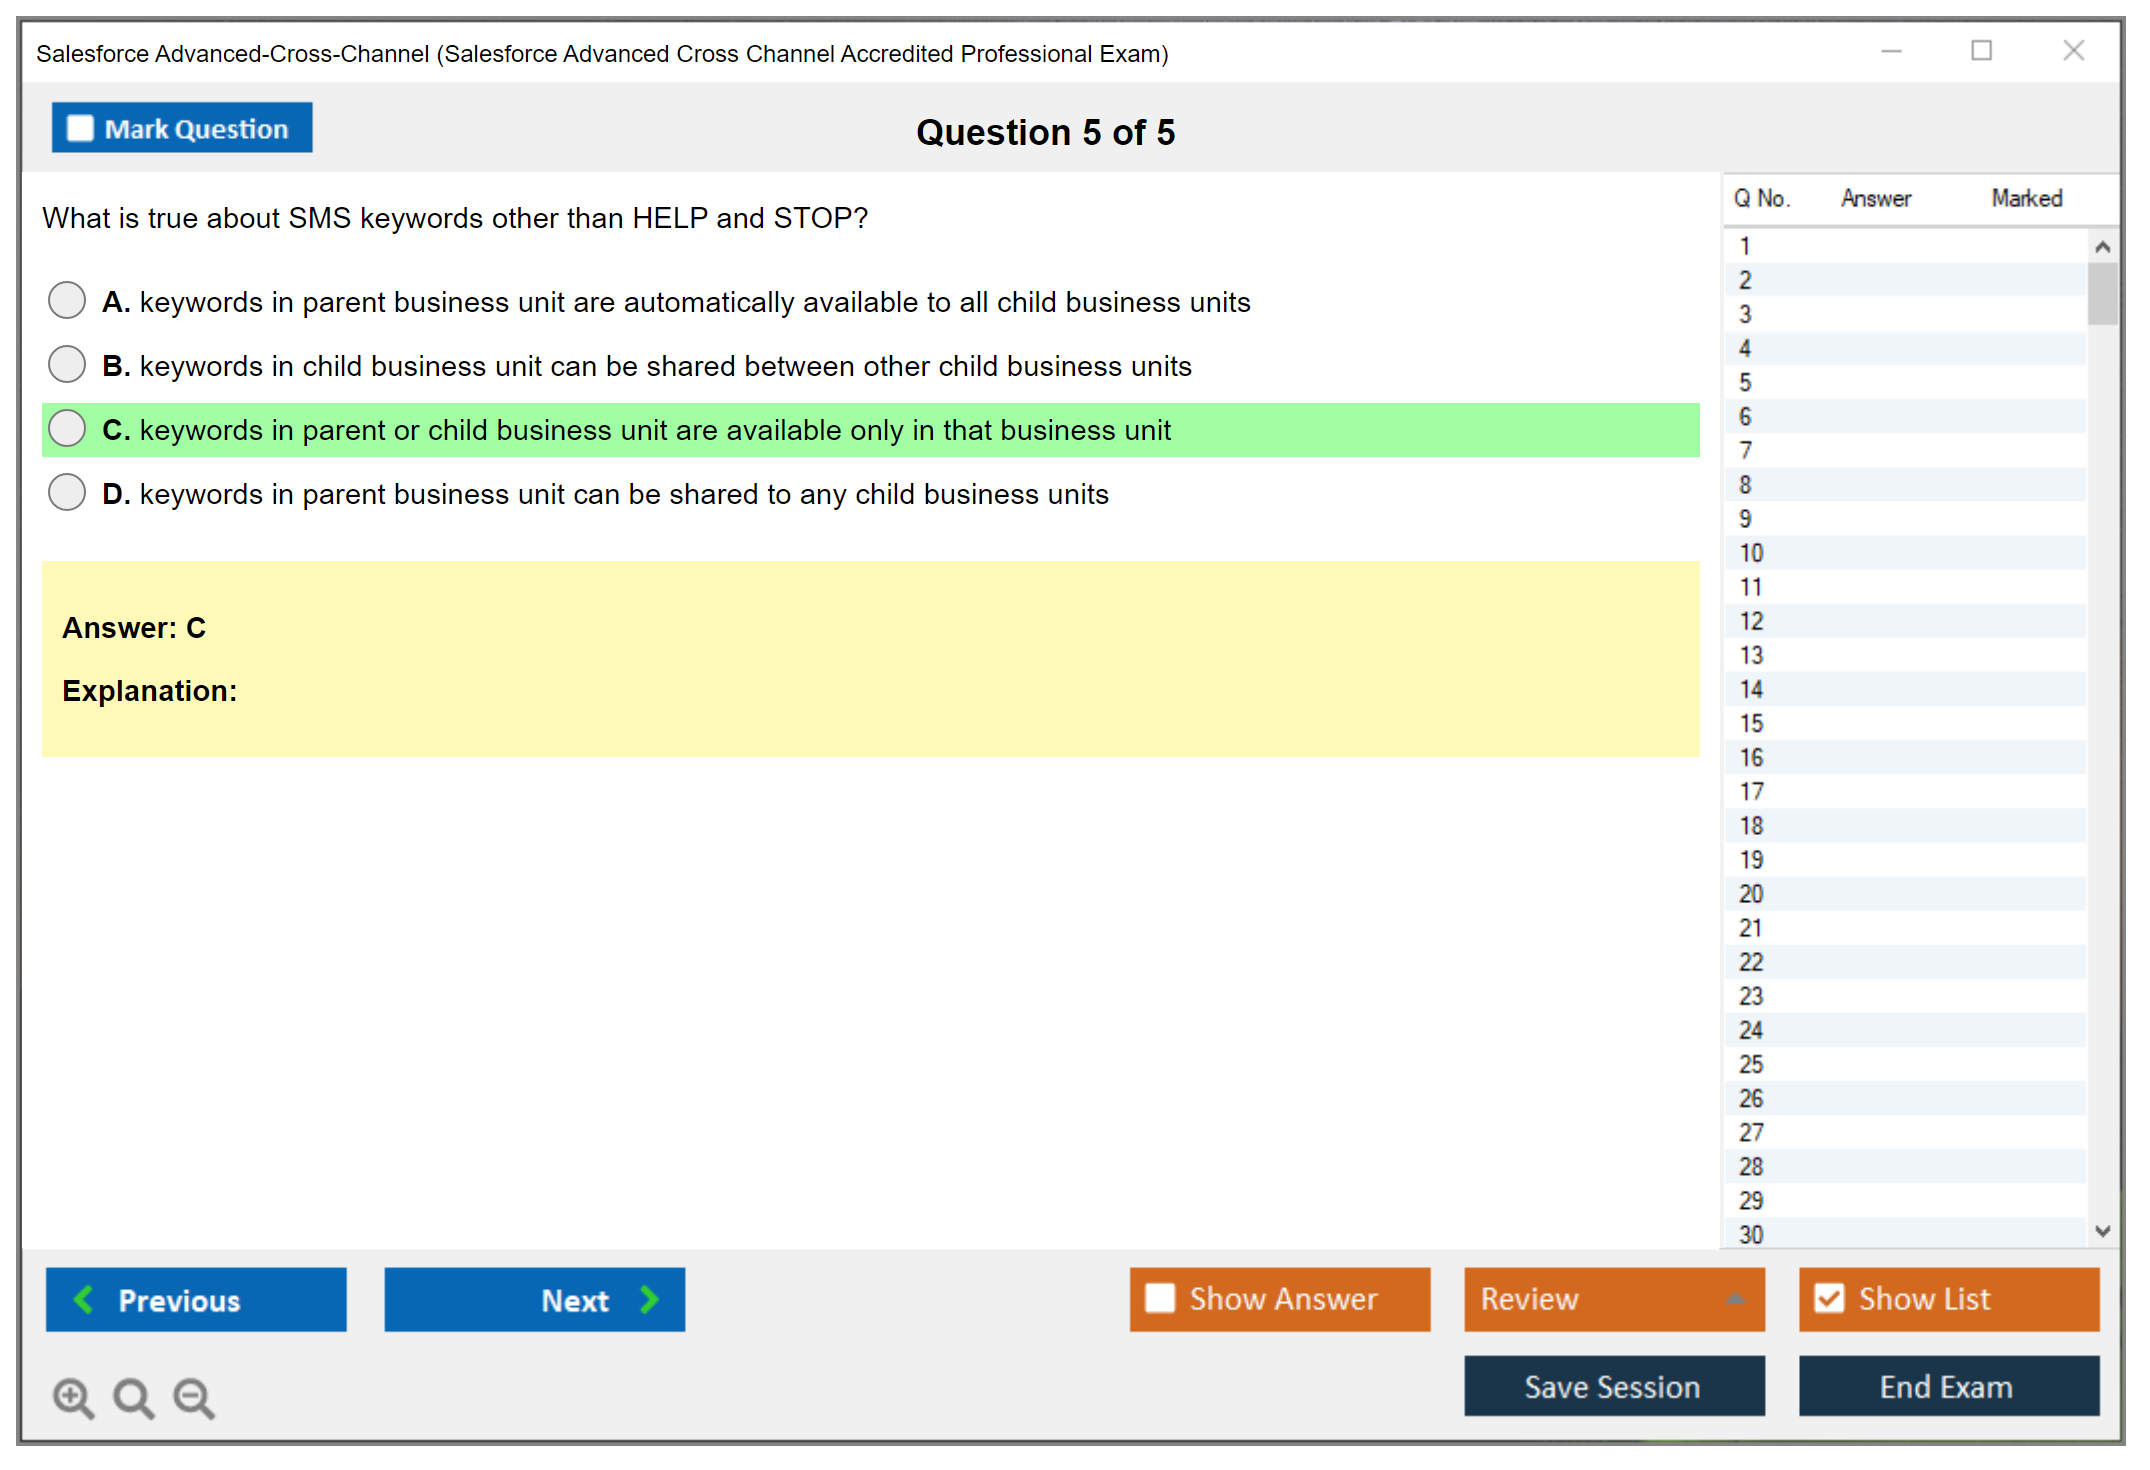Choose option D radio button

point(67,492)
